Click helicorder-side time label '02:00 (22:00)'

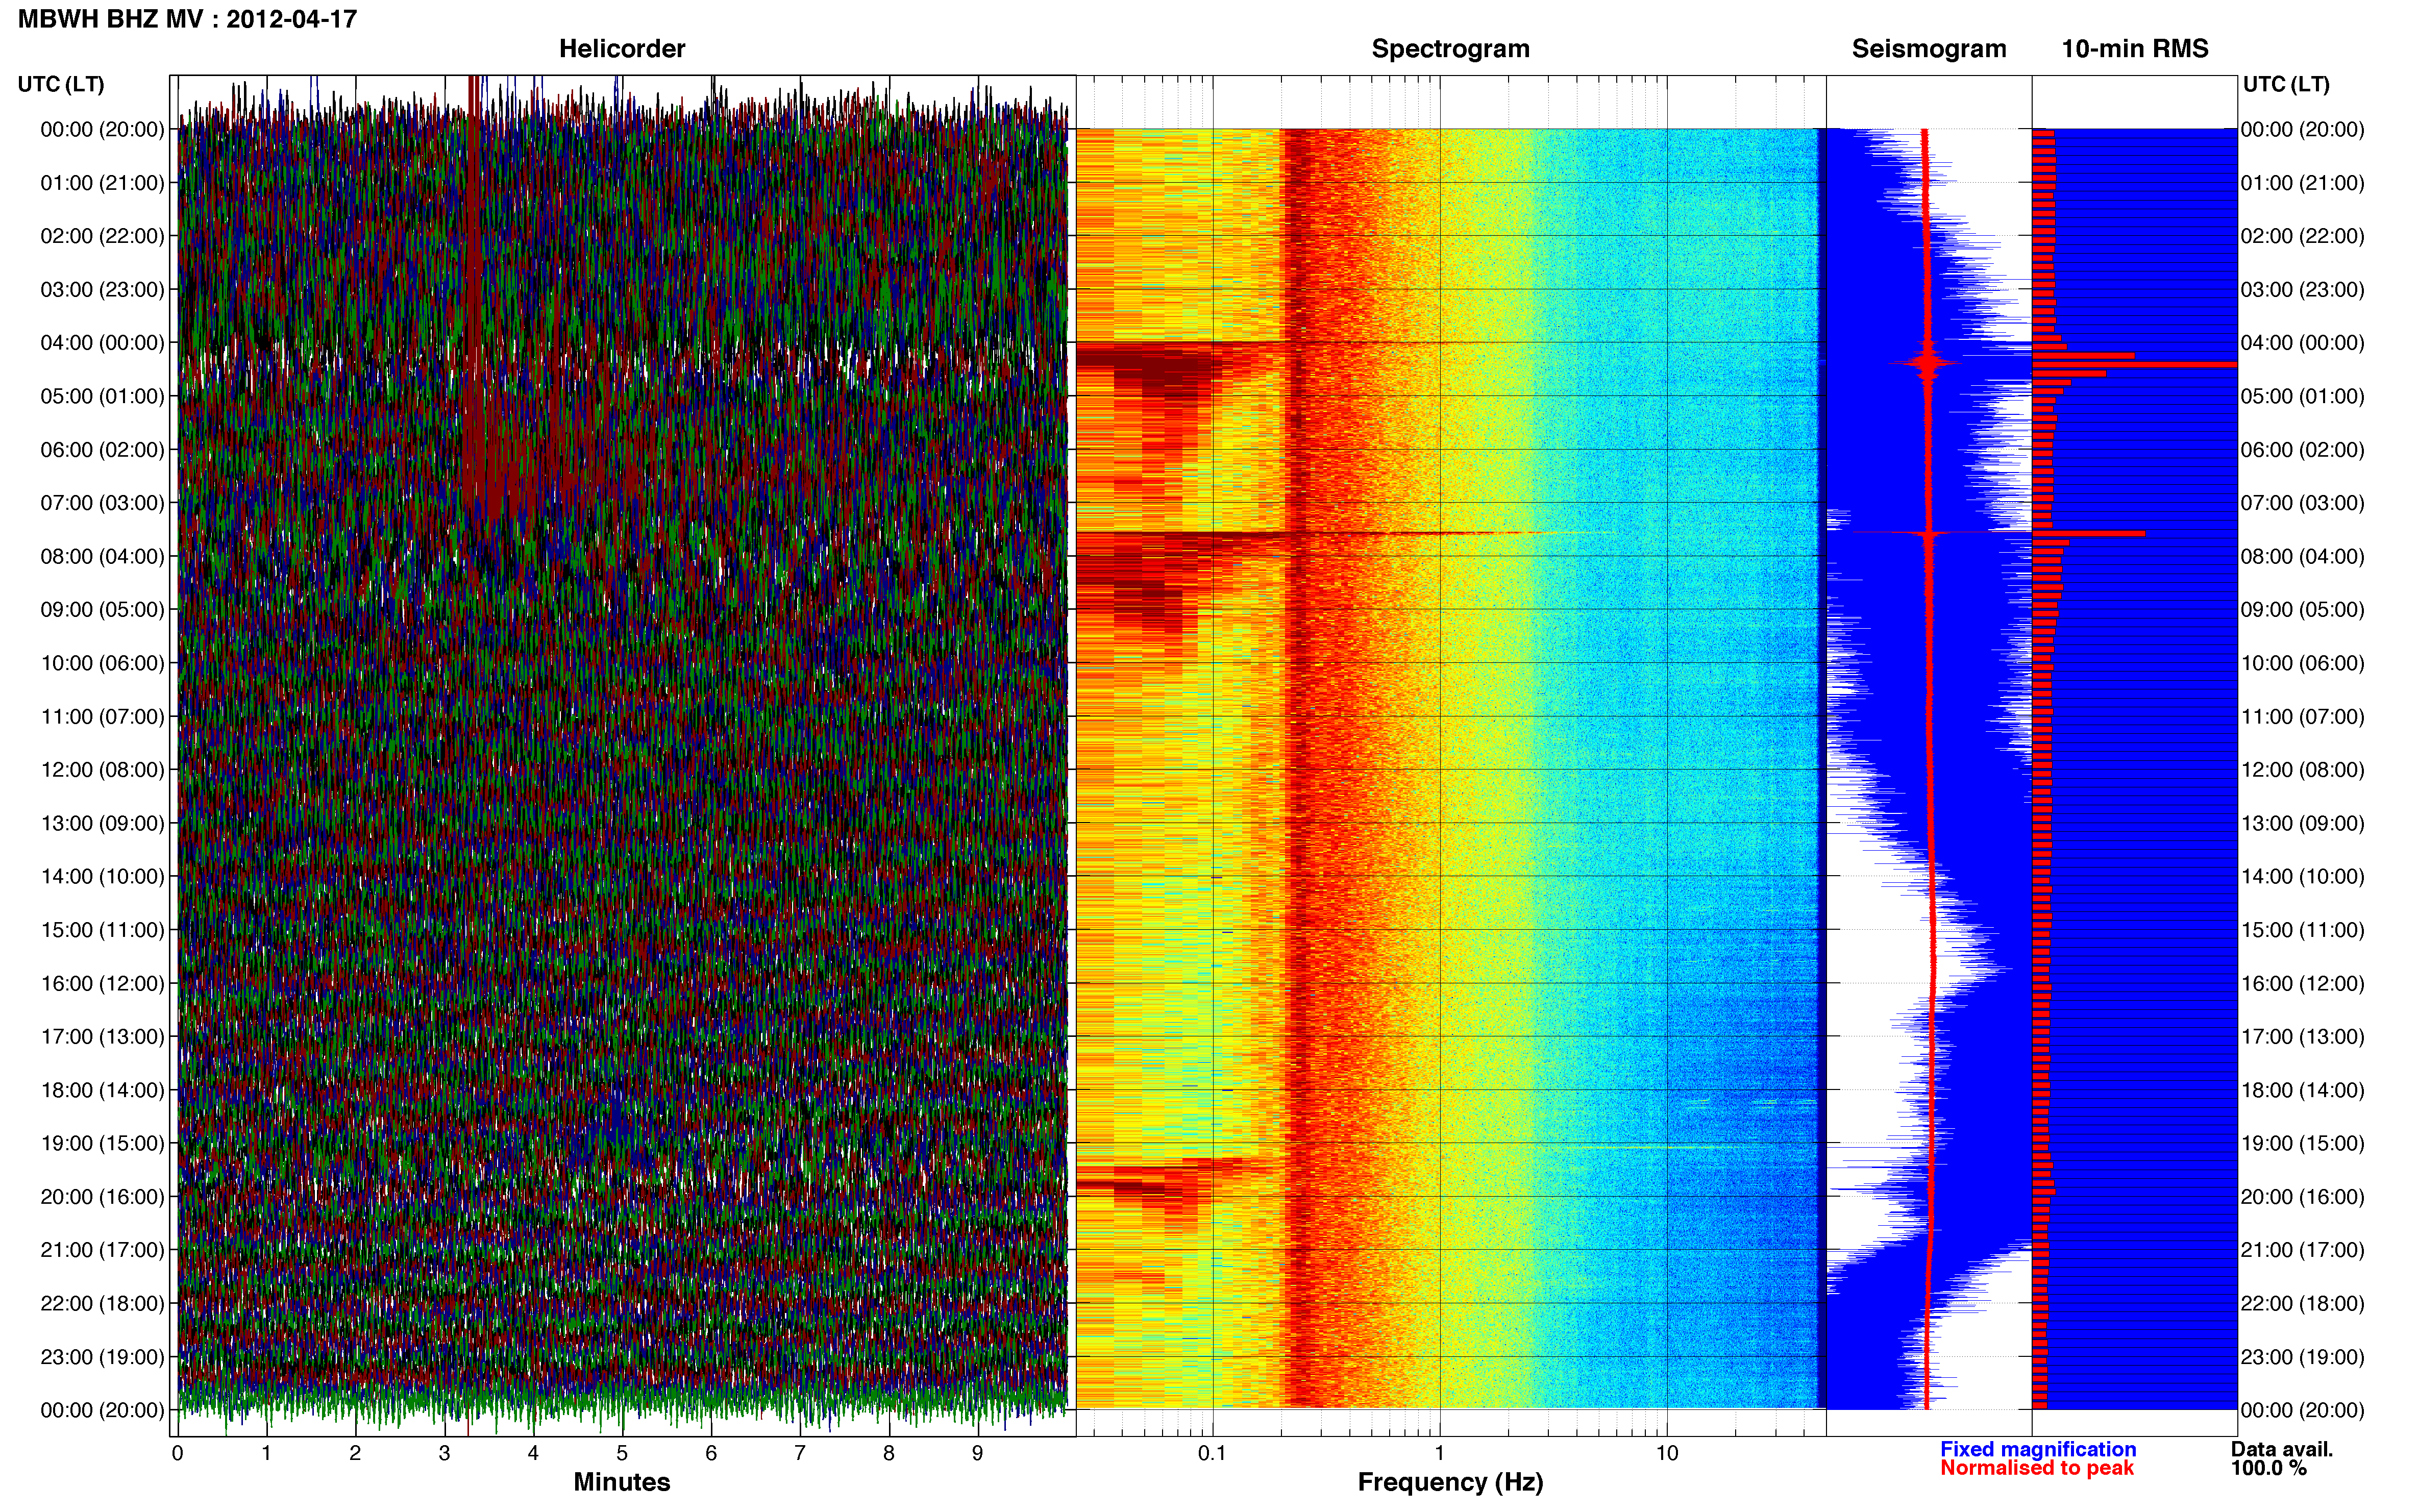tap(102, 236)
